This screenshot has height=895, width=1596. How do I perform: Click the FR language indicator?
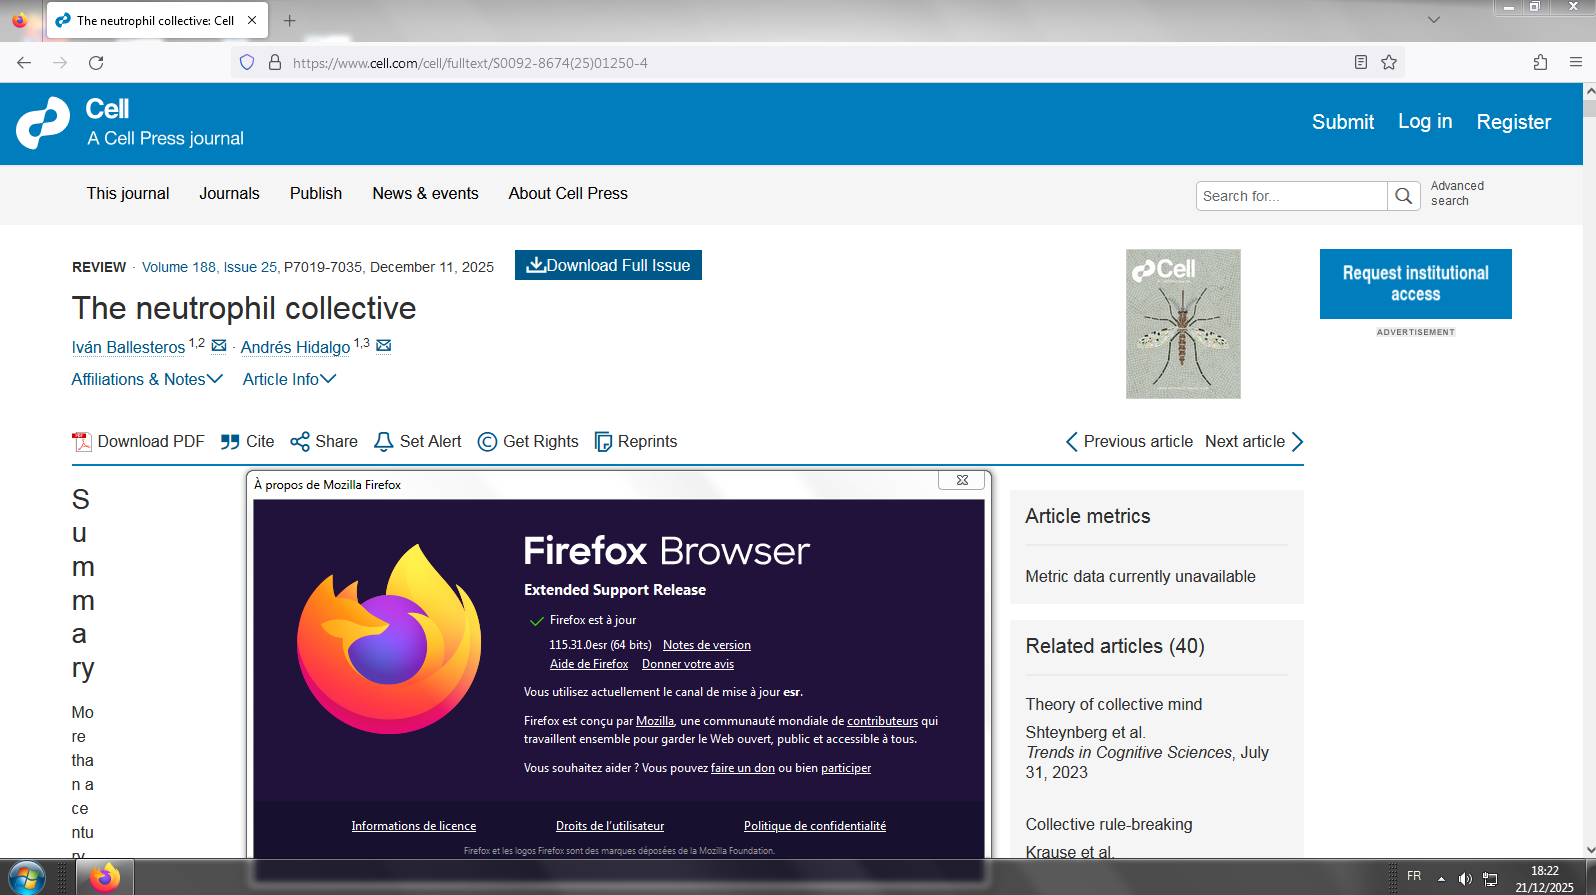click(1414, 876)
